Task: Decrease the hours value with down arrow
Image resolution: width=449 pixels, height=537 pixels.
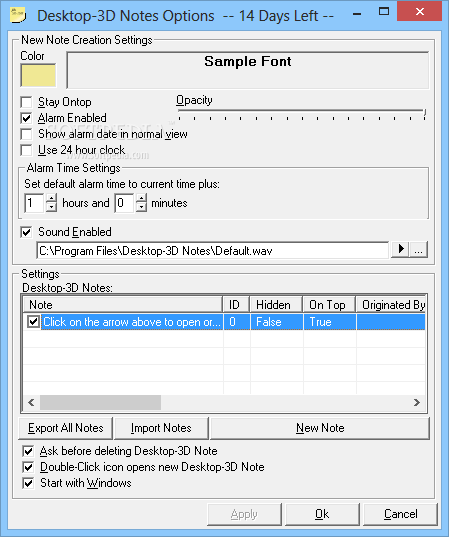Action: (51, 207)
